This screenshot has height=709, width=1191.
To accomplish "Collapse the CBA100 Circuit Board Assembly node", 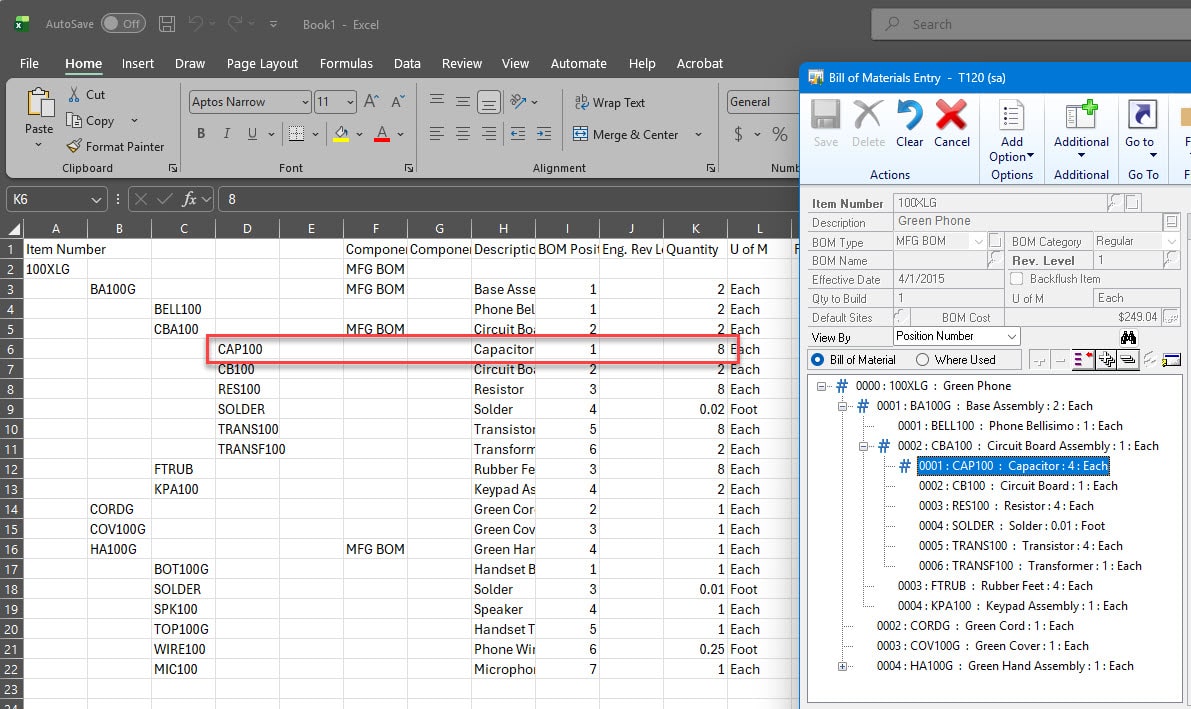I will pos(863,446).
